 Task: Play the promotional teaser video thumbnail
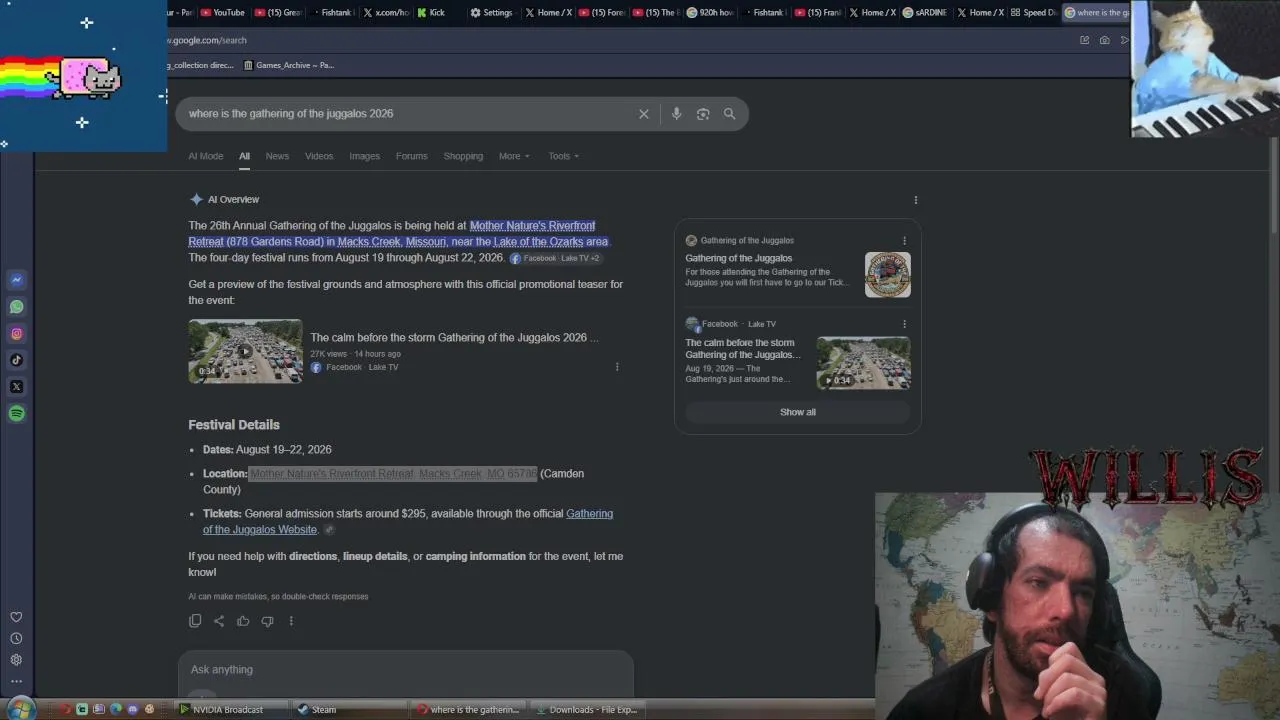coord(245,351)
